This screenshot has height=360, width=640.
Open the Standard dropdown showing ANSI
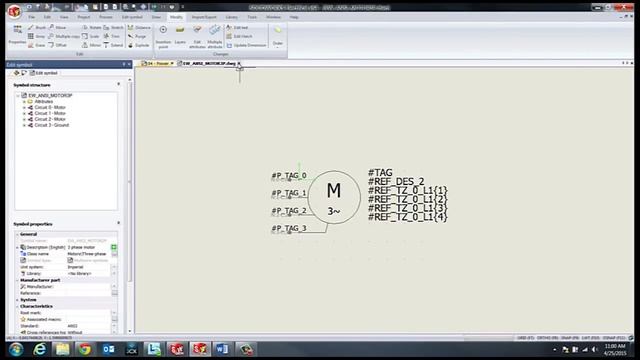click(x=114, y=326)
